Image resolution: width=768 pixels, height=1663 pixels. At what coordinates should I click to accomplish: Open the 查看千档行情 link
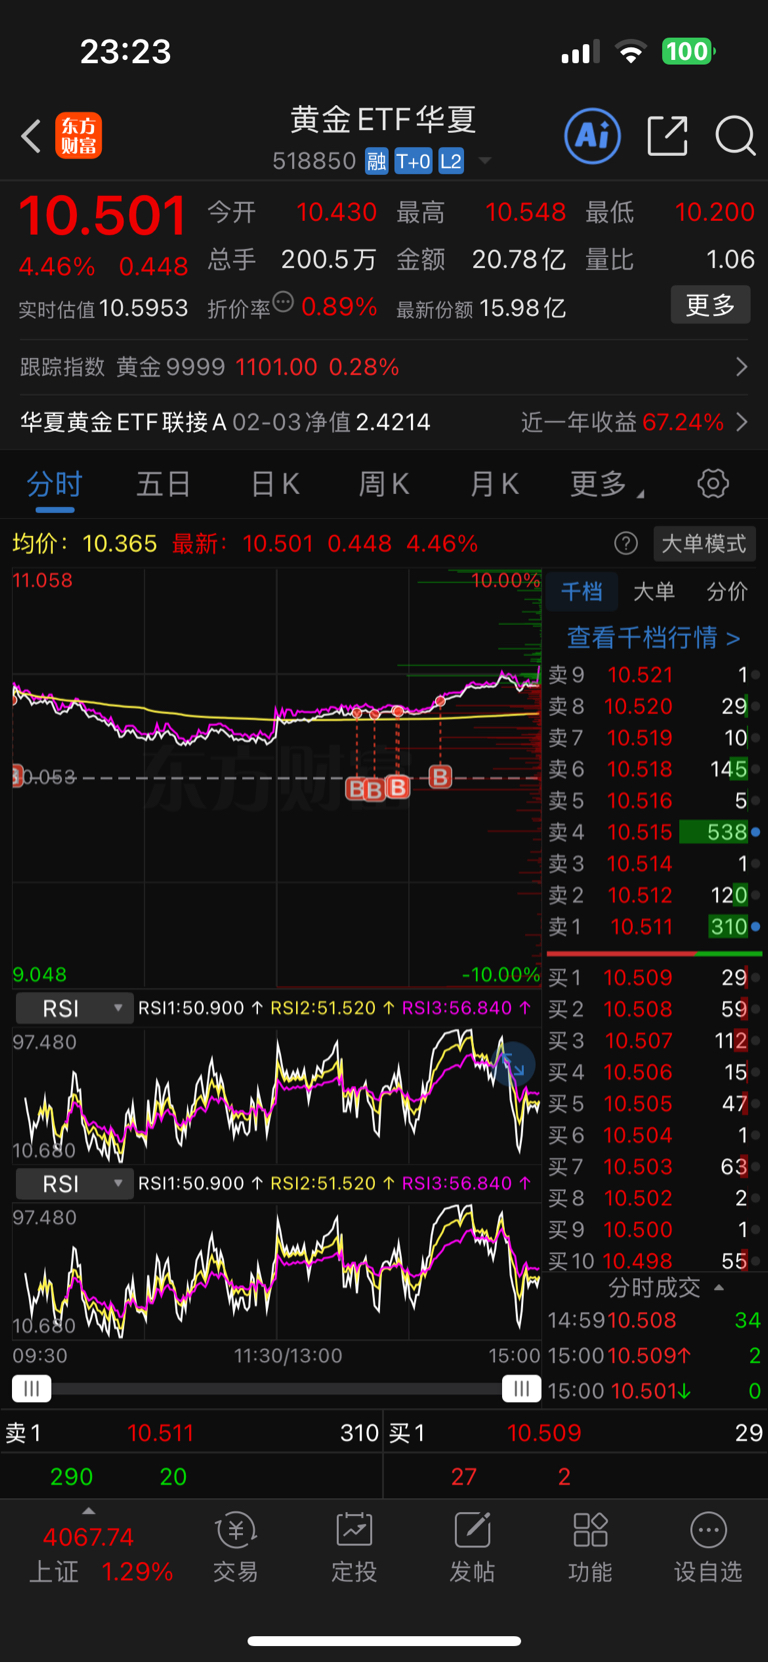[654, 637]
